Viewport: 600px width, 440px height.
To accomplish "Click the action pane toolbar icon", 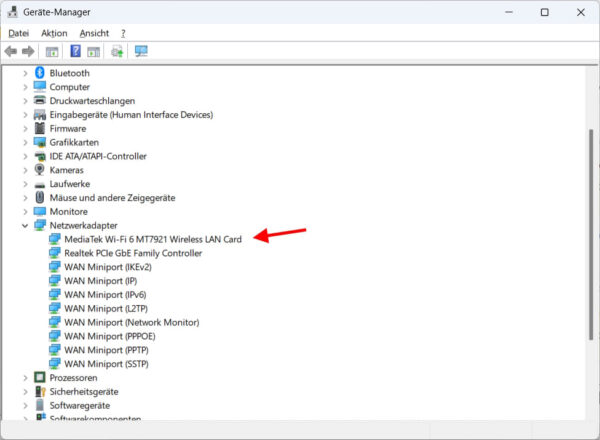I will (93, 52).
